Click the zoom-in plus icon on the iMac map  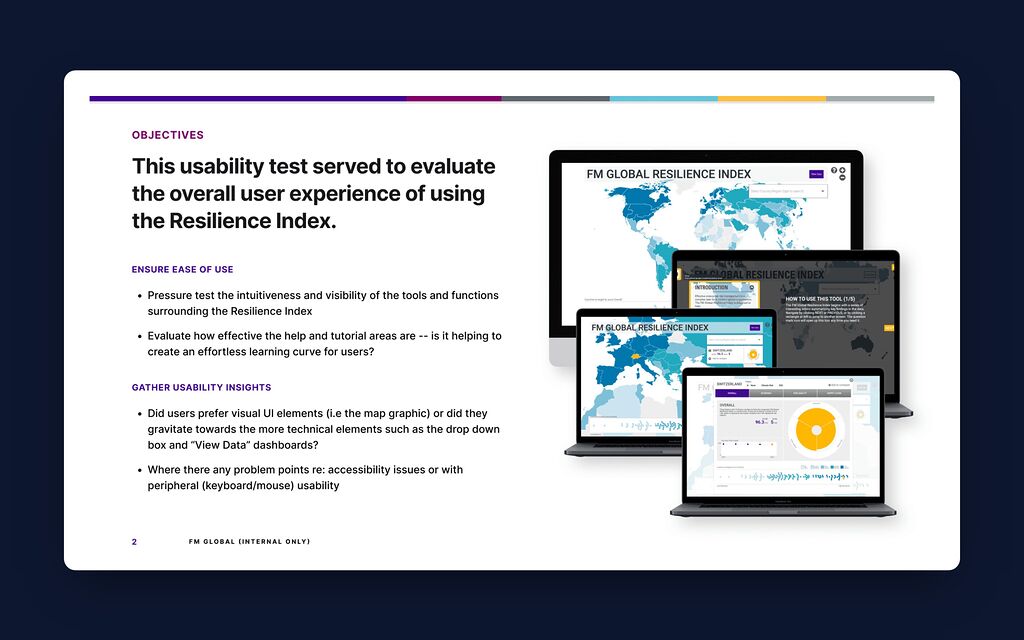(842, 170)
